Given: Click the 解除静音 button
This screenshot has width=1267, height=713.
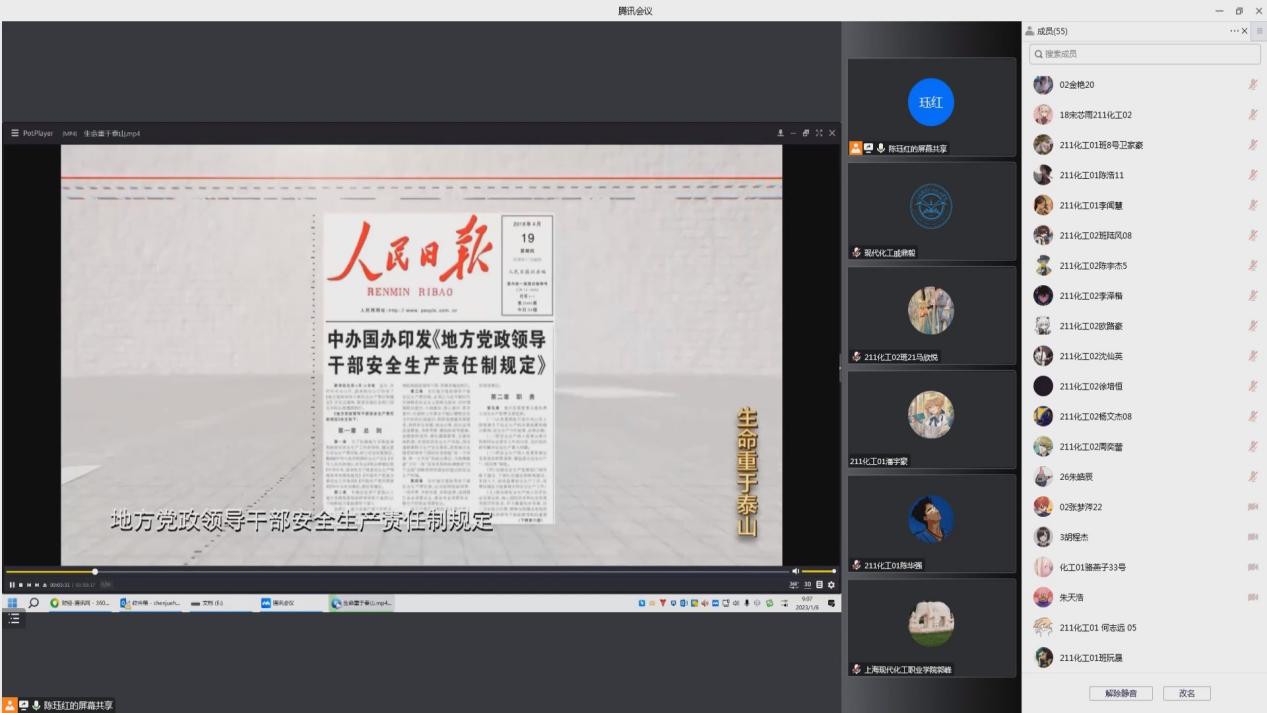Looking at the screenshot, I should [1120, 693].
